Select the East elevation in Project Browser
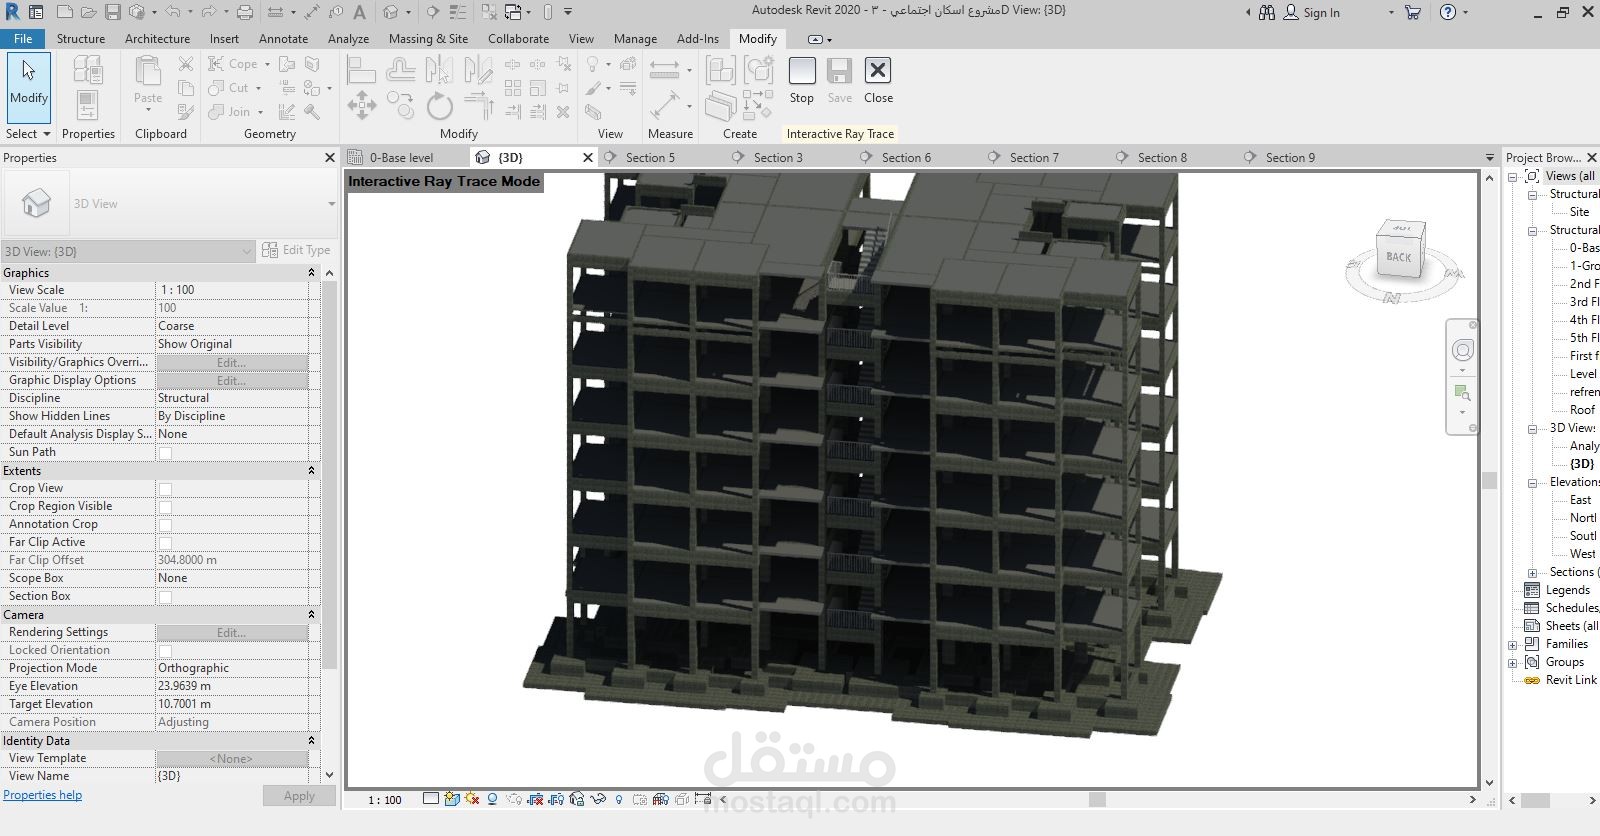Image resolution: width=1600 pixels, height=836 pixels. (x=1580, y=500)
